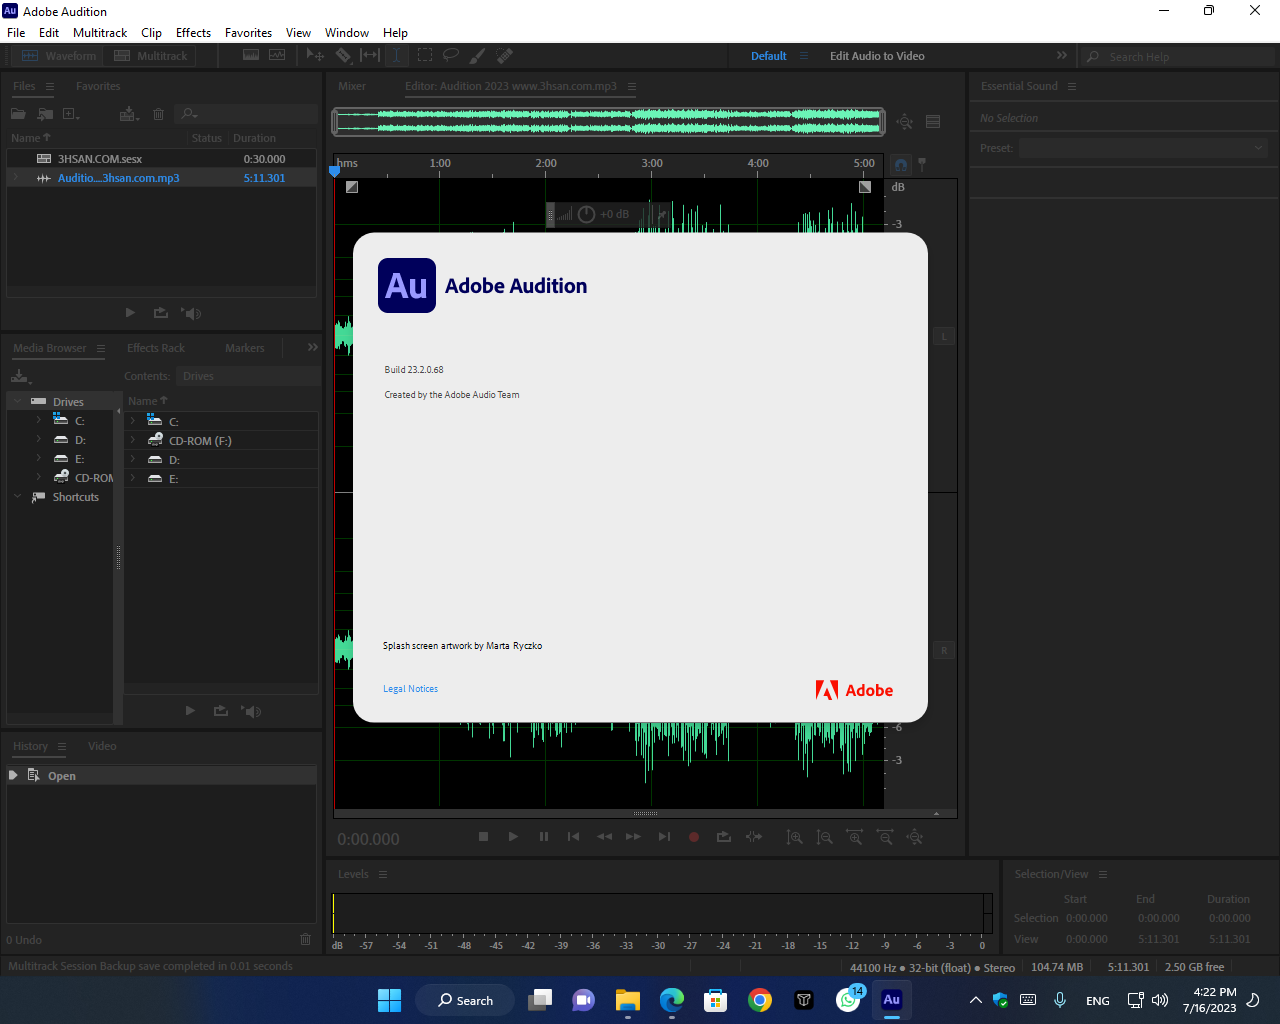1280x1024 pixels.
Task: Expand the C: drive in left tree
Action: tap(38, 421)
